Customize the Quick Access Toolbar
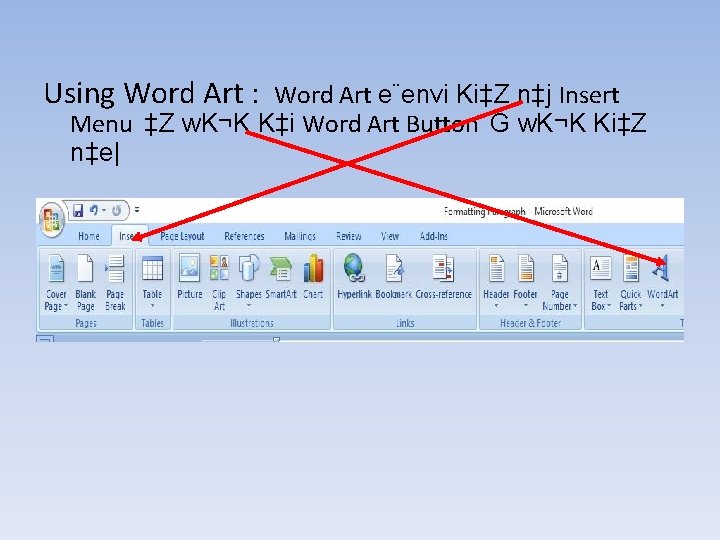The image size is (720, 540). coord(137,210)
